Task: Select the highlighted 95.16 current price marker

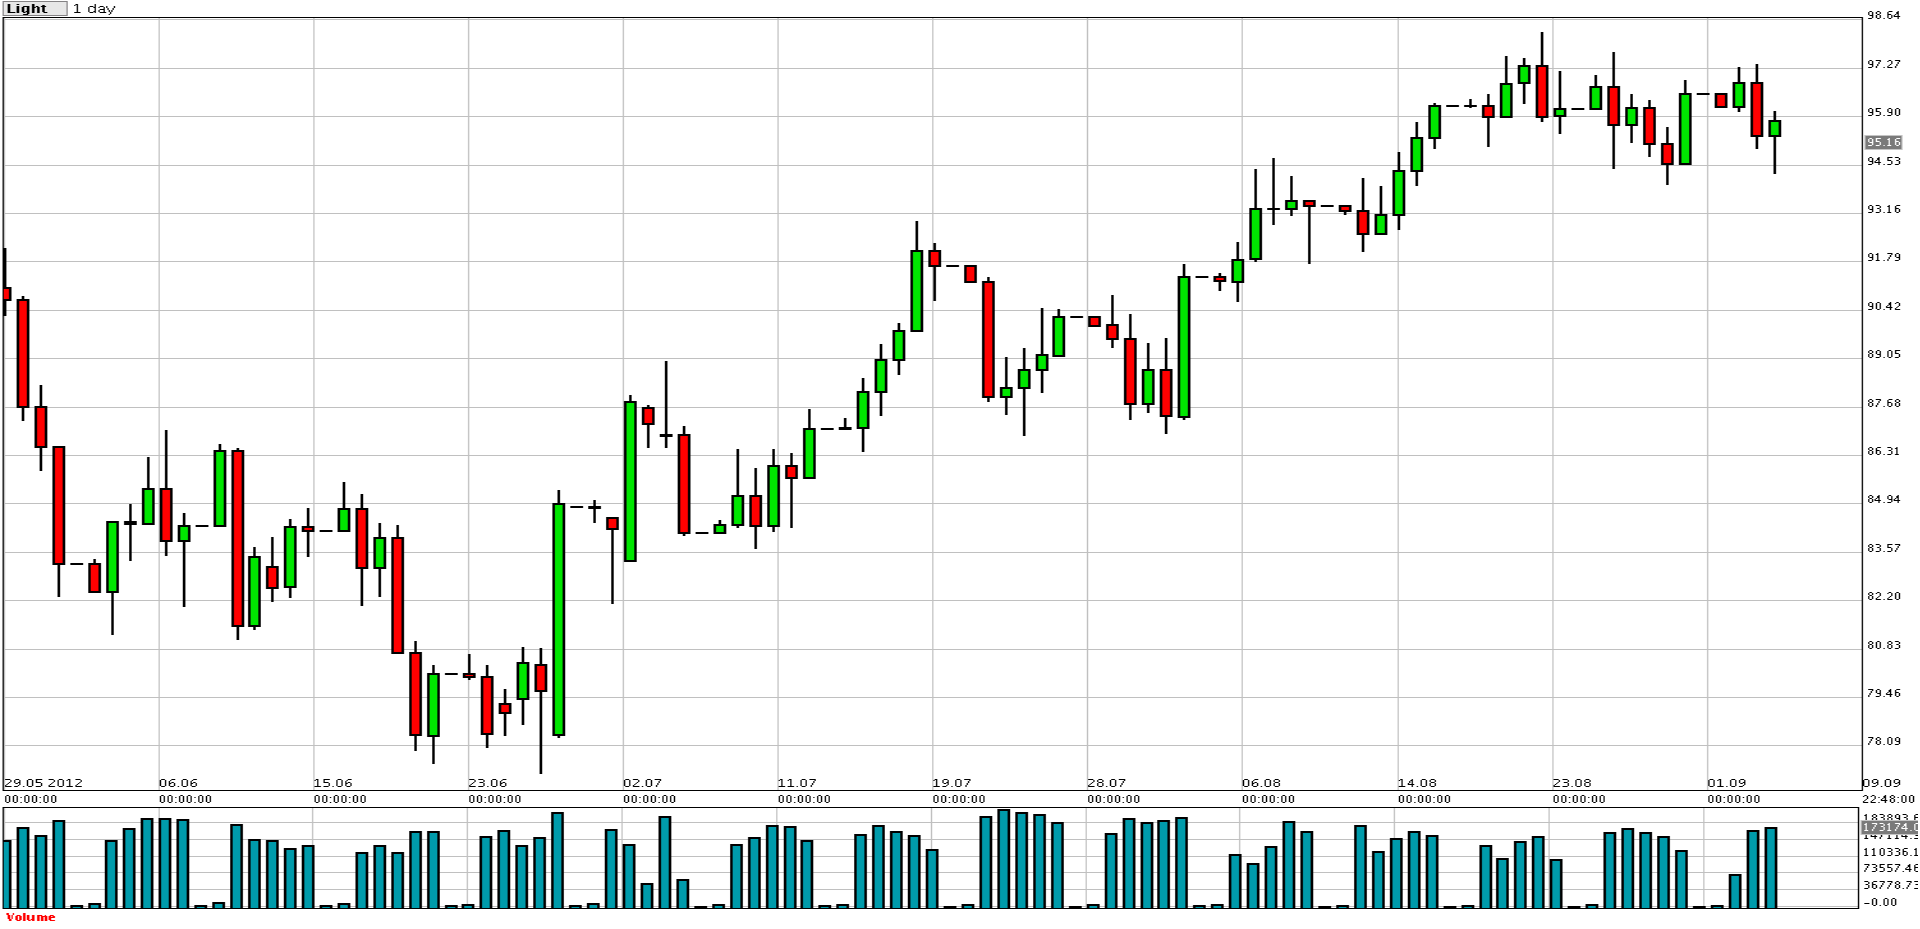Action: point(1884,142)
